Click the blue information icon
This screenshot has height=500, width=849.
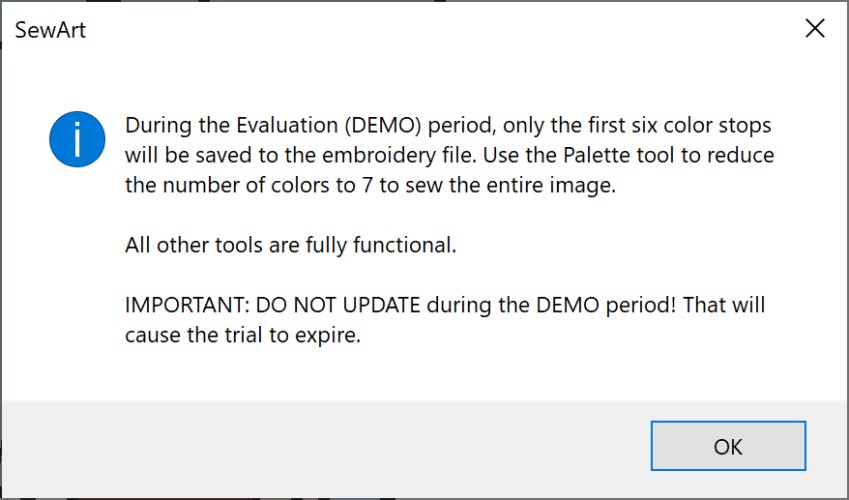click(77, 139)
